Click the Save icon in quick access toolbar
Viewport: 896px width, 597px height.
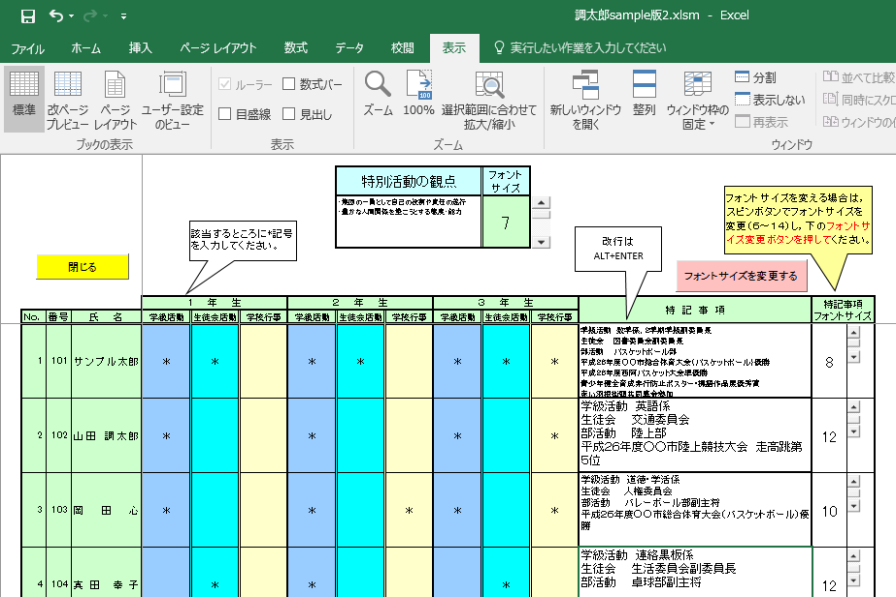(x=27, y=16)
